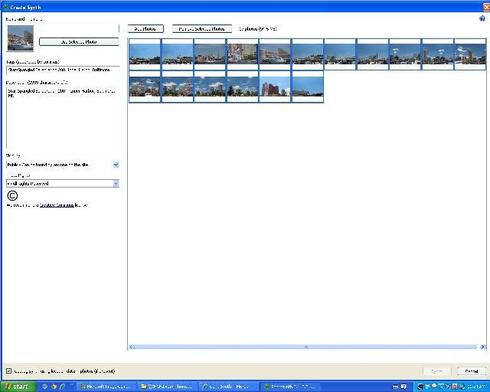
Task: Open the visibility dropdown showing Public
Action: tap(63, 165)
